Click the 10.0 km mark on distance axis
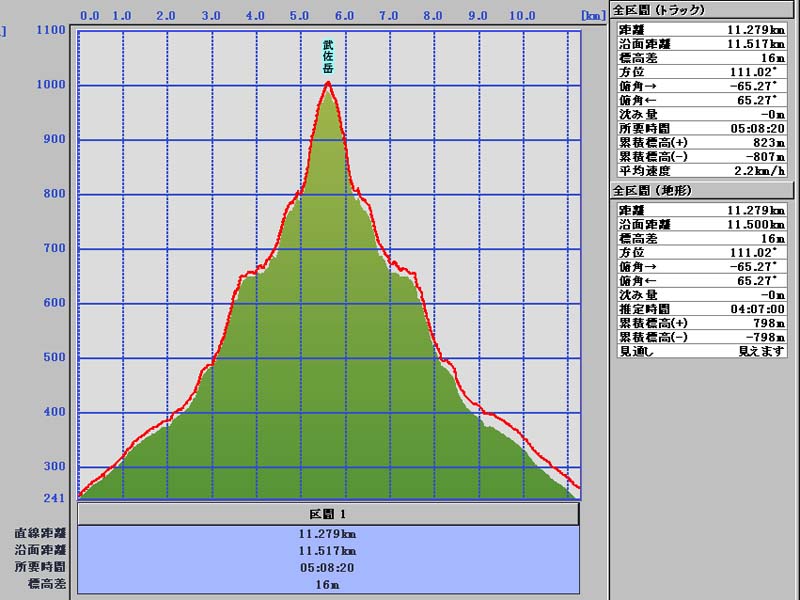Screen dimensions: 800x600 coord(521,16)
